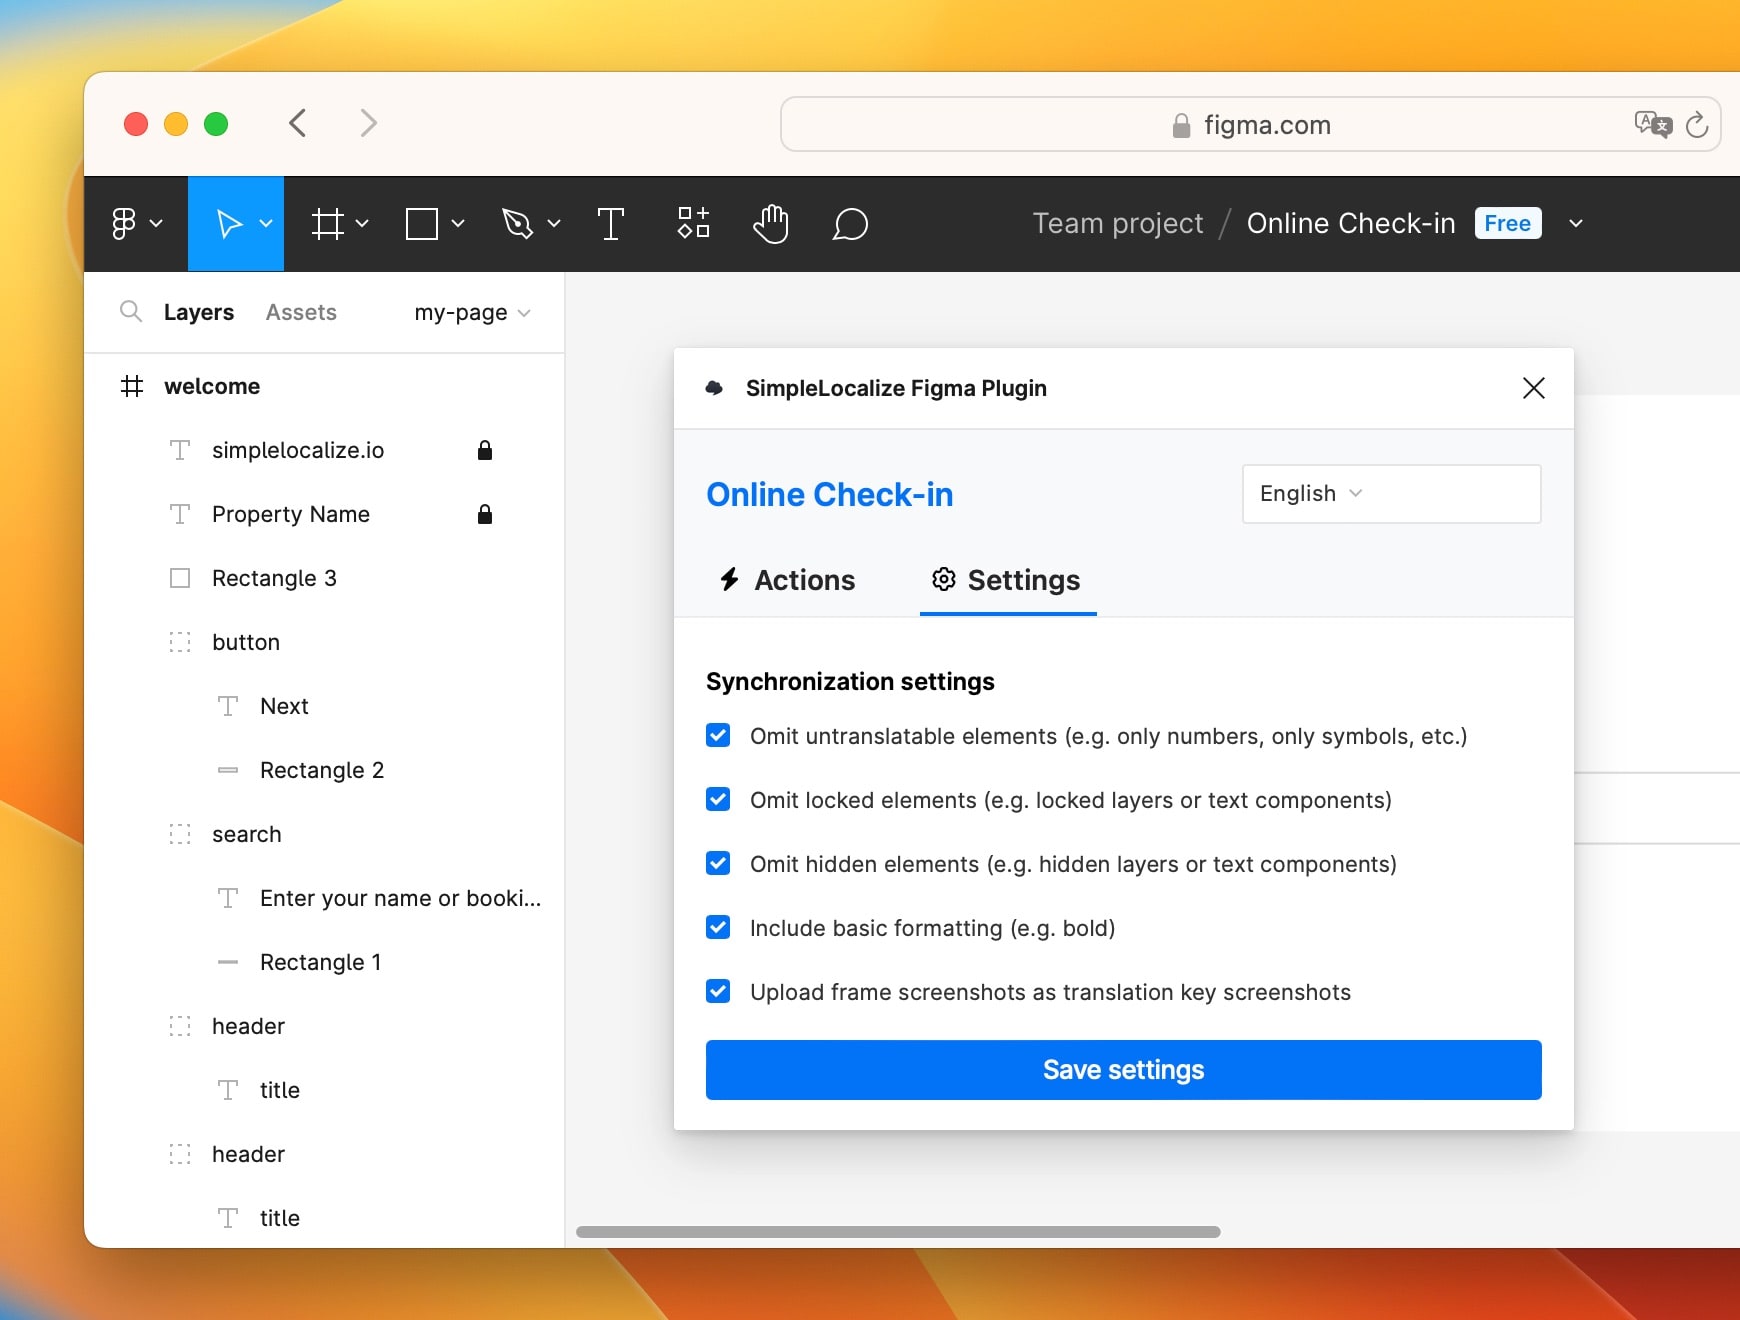1740x1320 pixels.
Task: Switch to the Assets tab
Action: point(301,312)
